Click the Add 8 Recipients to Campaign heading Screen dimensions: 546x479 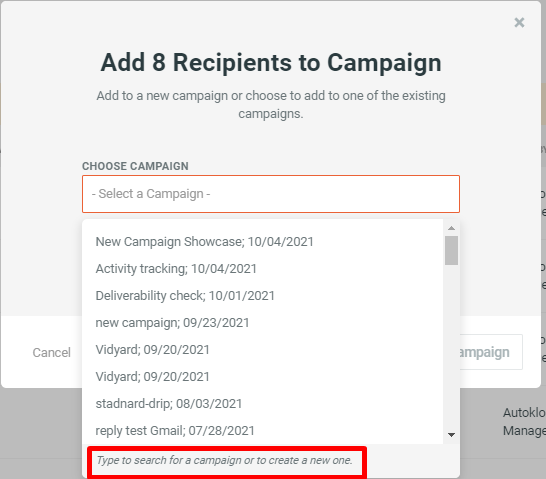click(x=271, y=63)
